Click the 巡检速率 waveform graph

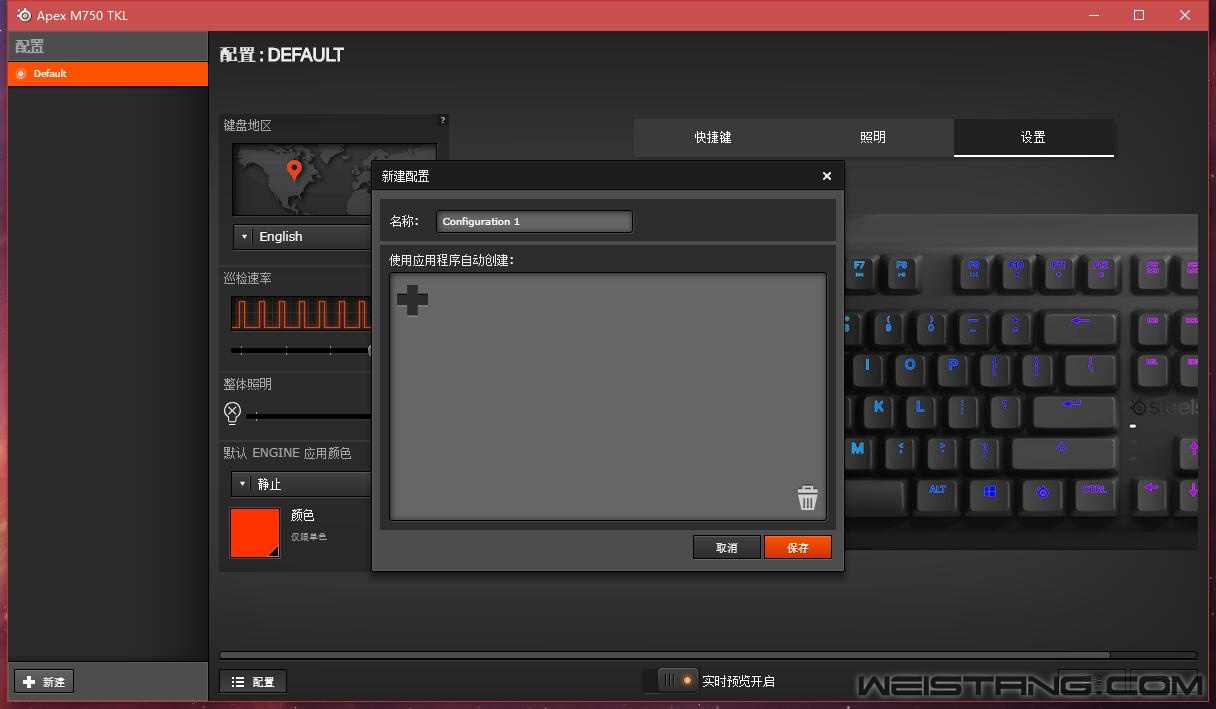coord(301,313)
